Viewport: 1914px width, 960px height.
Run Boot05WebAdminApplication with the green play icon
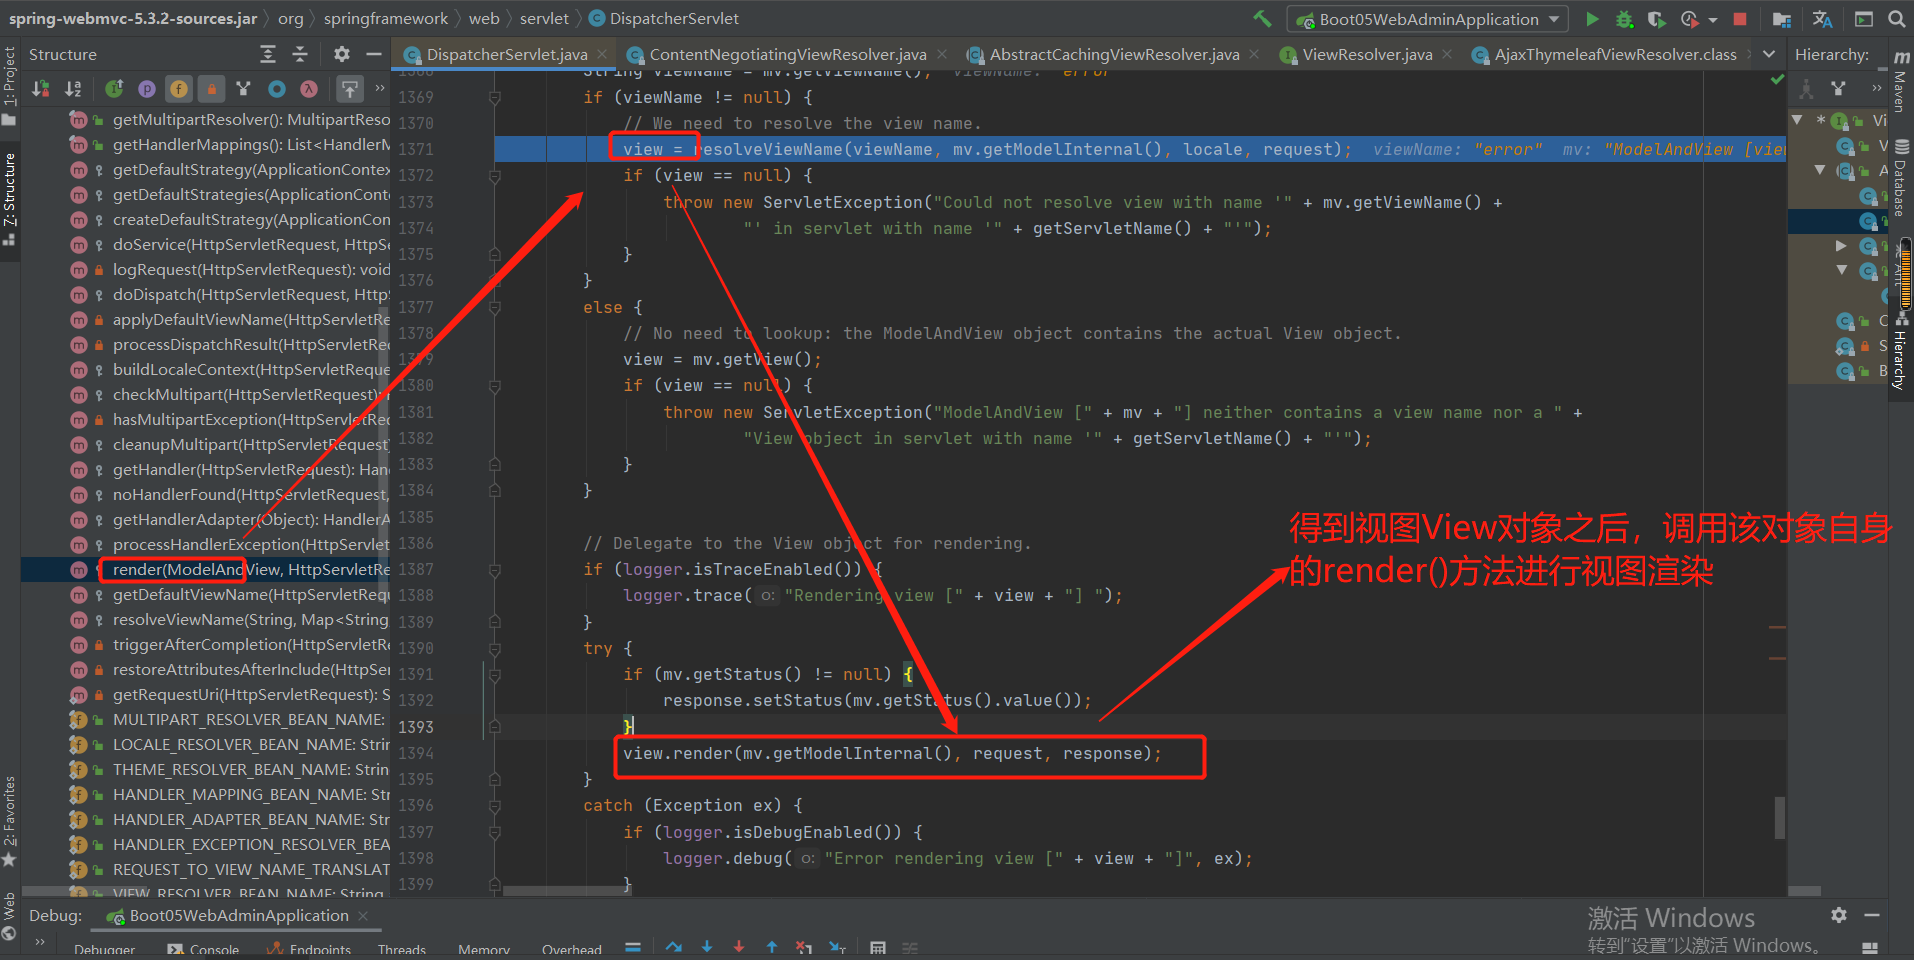1592,19
